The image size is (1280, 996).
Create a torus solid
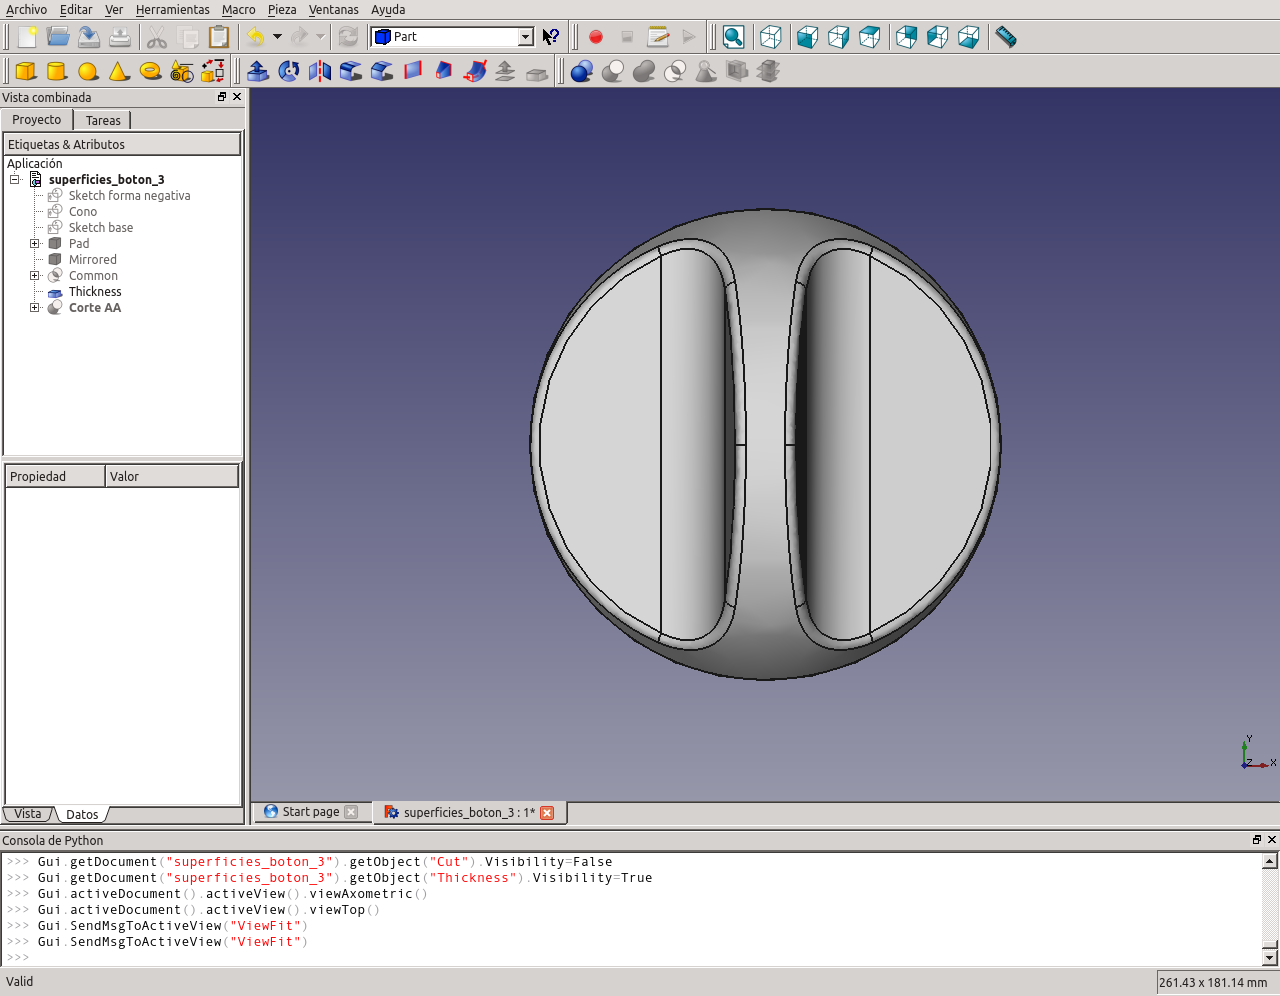(150, 71)
